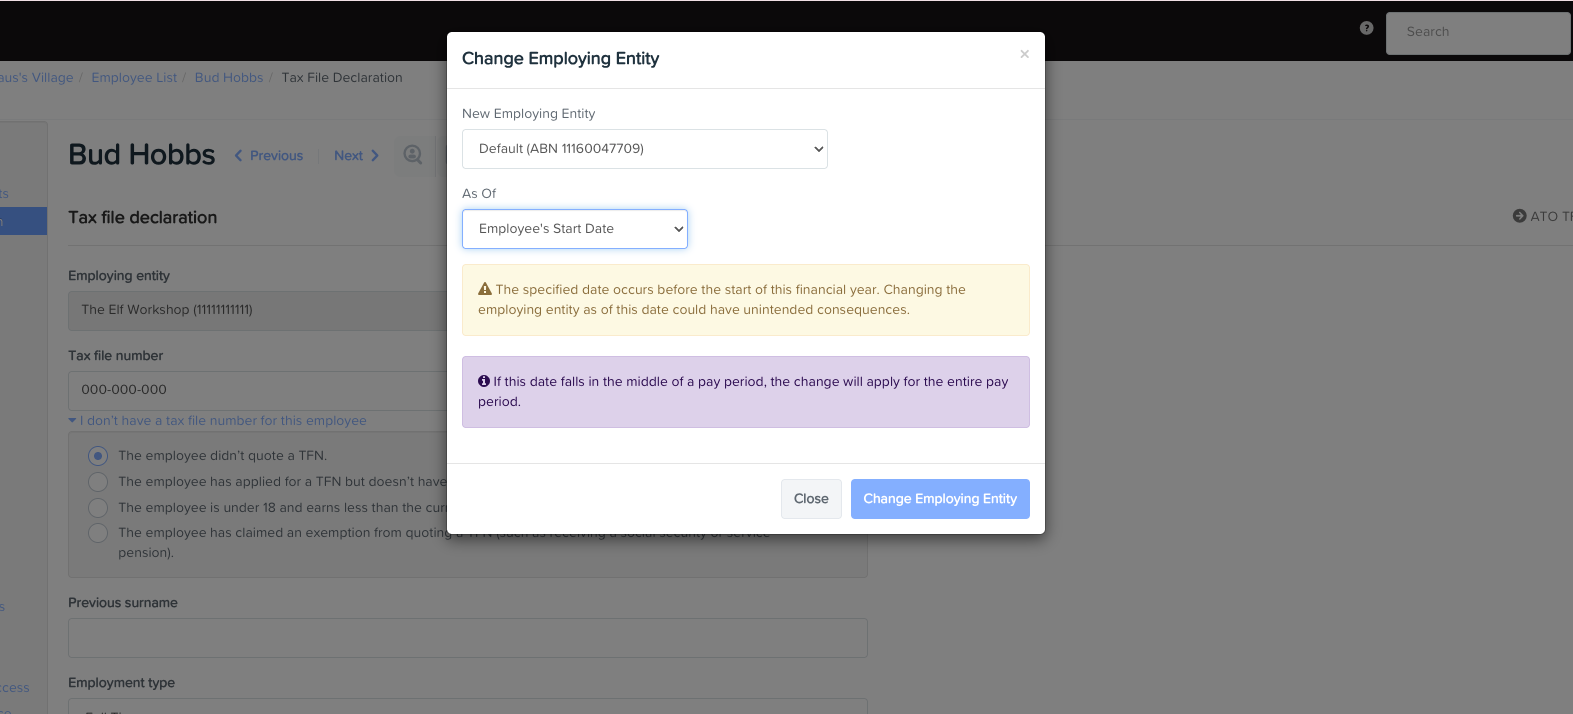Open Bud Hobbs breadcrumb

229,78
